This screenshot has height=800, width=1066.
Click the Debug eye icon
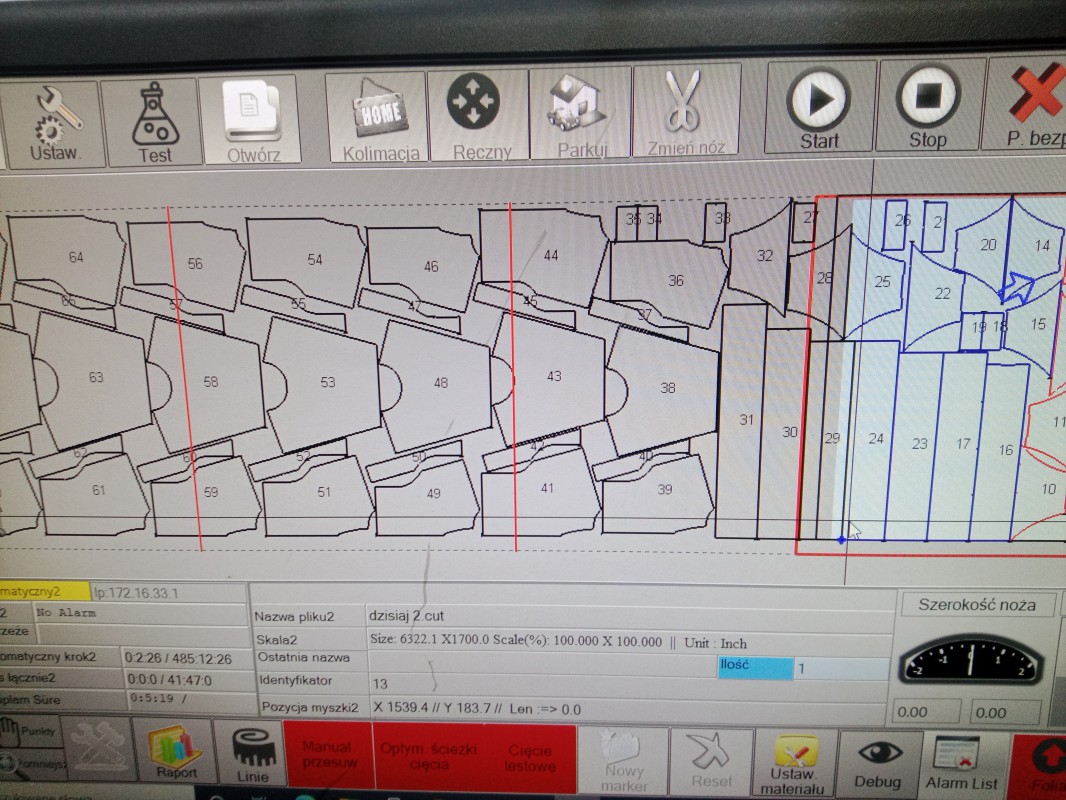click(876, 764)
